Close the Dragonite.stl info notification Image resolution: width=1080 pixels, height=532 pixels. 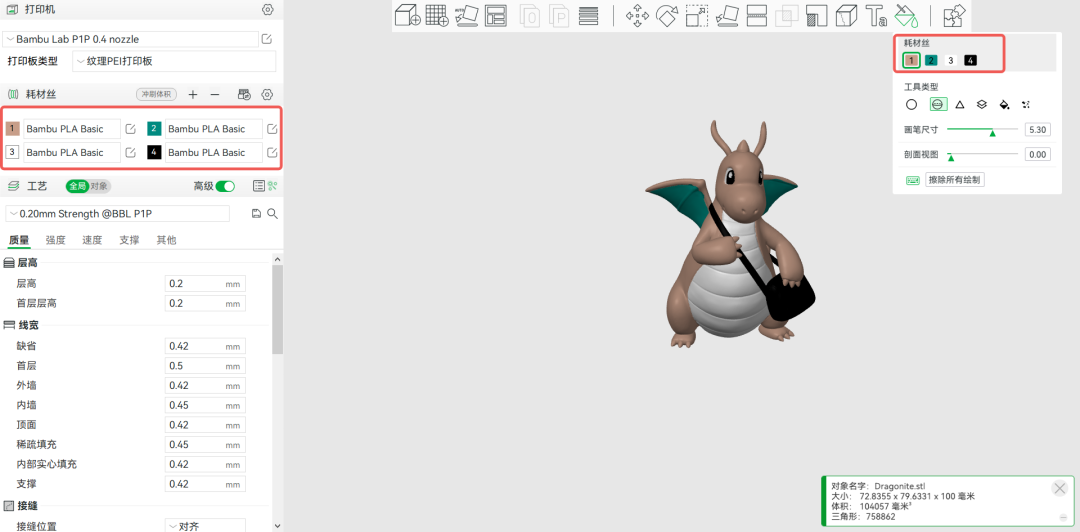pos(1059,489)
